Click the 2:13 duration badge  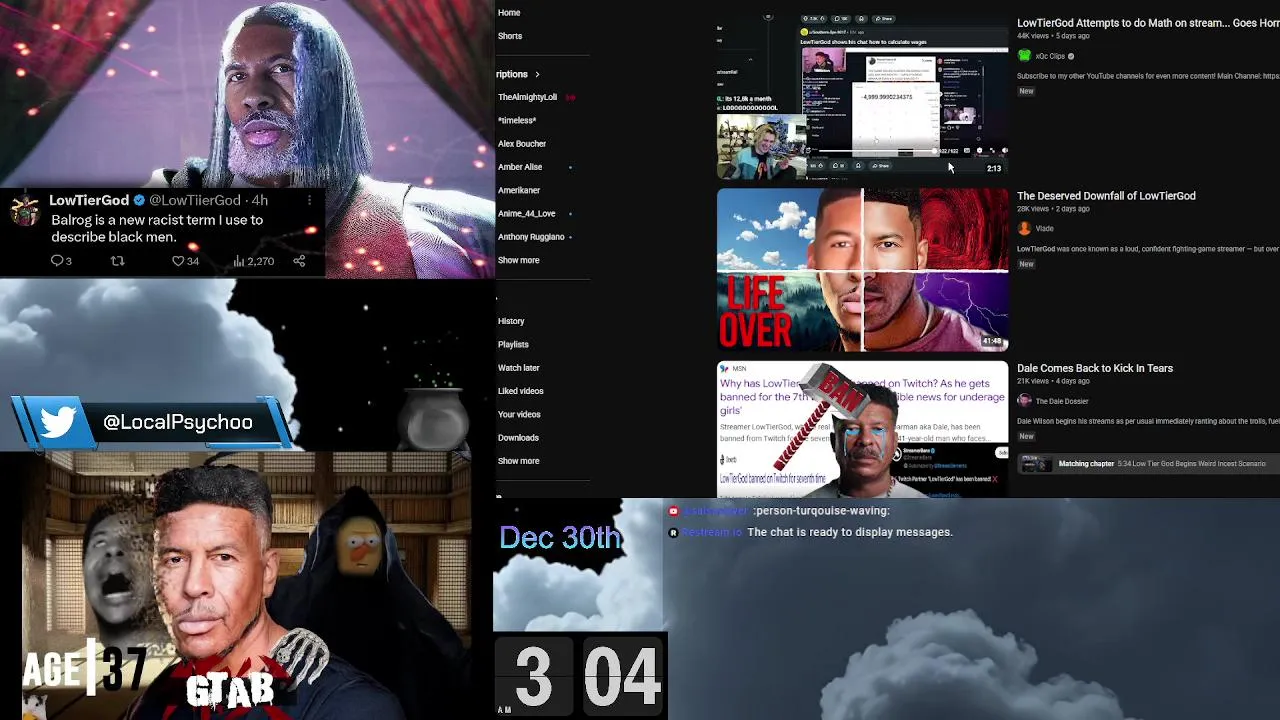pos(993,169)
